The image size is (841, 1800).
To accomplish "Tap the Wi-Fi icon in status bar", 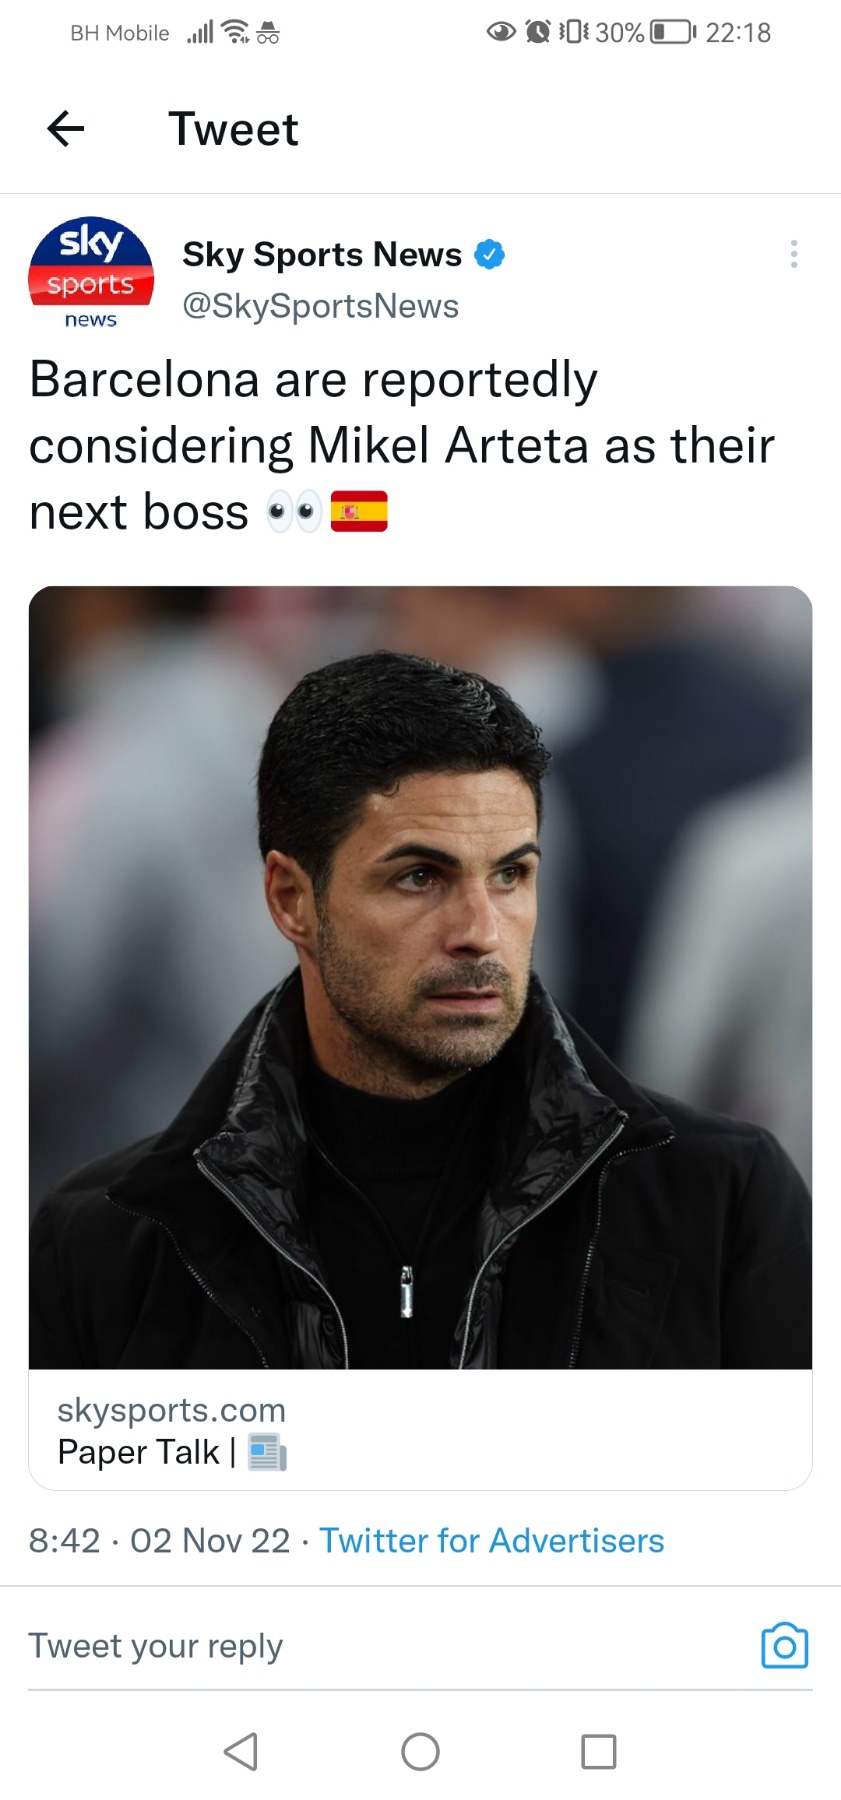I will pos(235,33).
